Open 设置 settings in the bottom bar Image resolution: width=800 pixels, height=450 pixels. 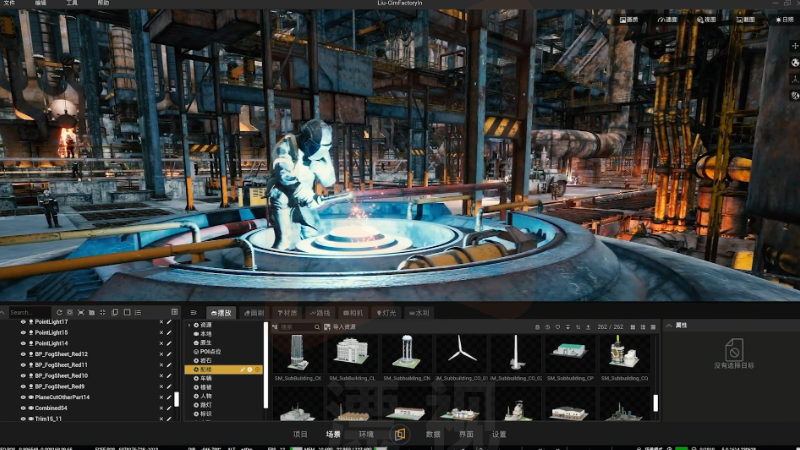498,435
